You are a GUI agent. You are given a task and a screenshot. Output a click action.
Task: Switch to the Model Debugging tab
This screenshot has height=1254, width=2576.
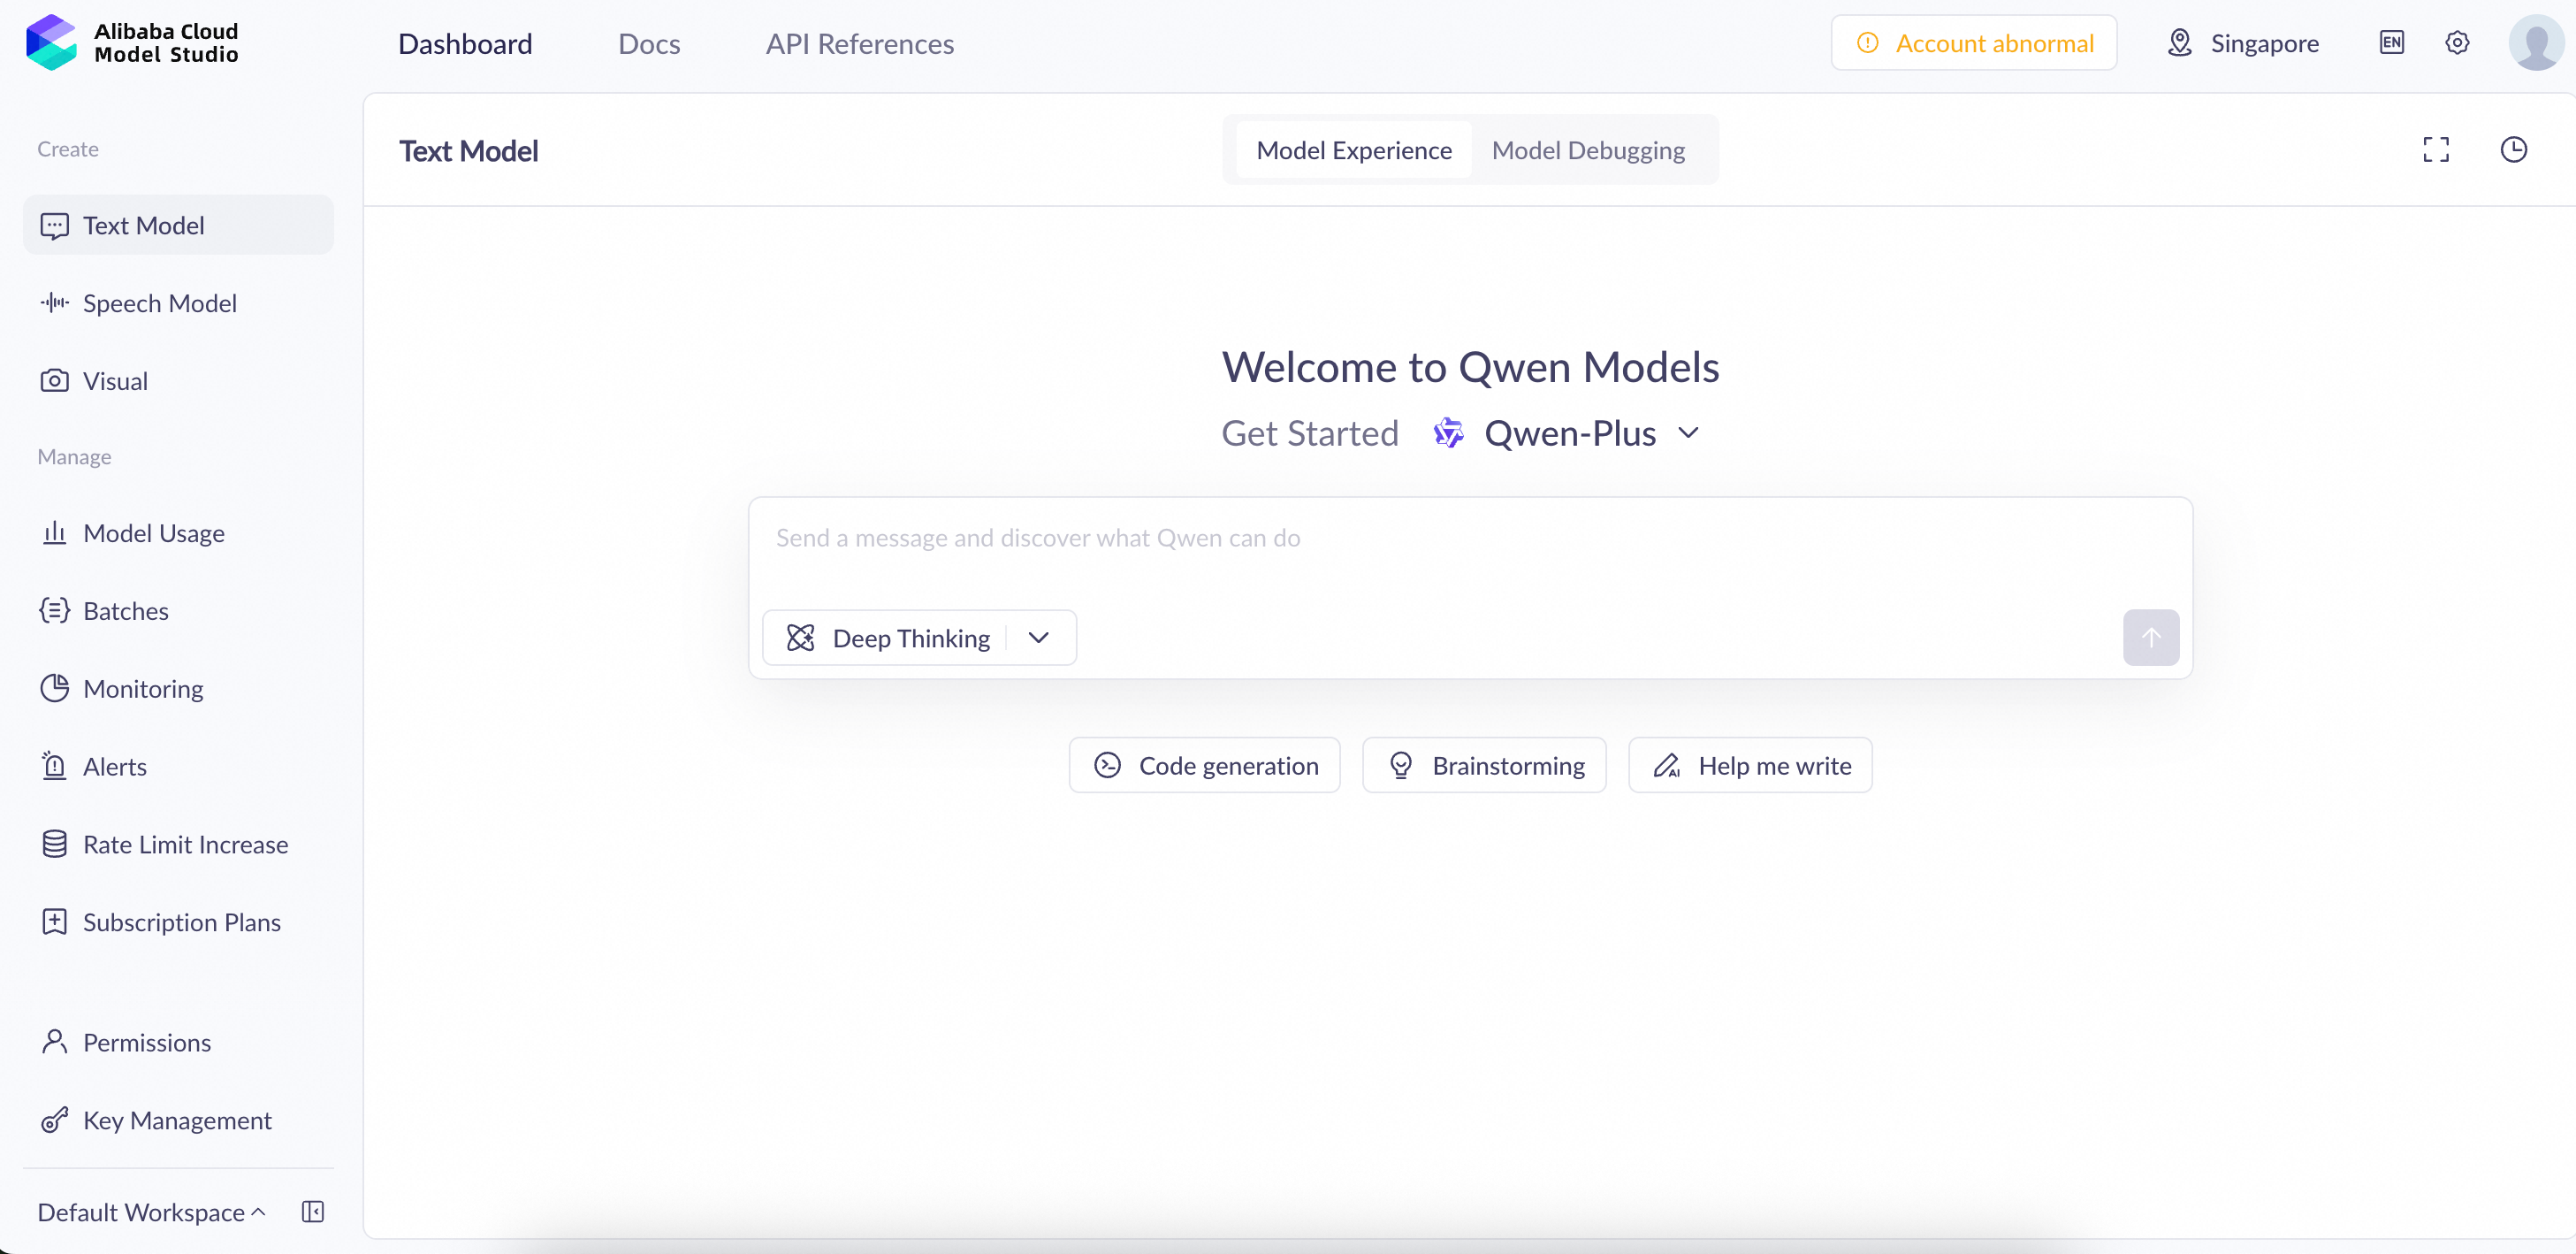[1588, 150]
